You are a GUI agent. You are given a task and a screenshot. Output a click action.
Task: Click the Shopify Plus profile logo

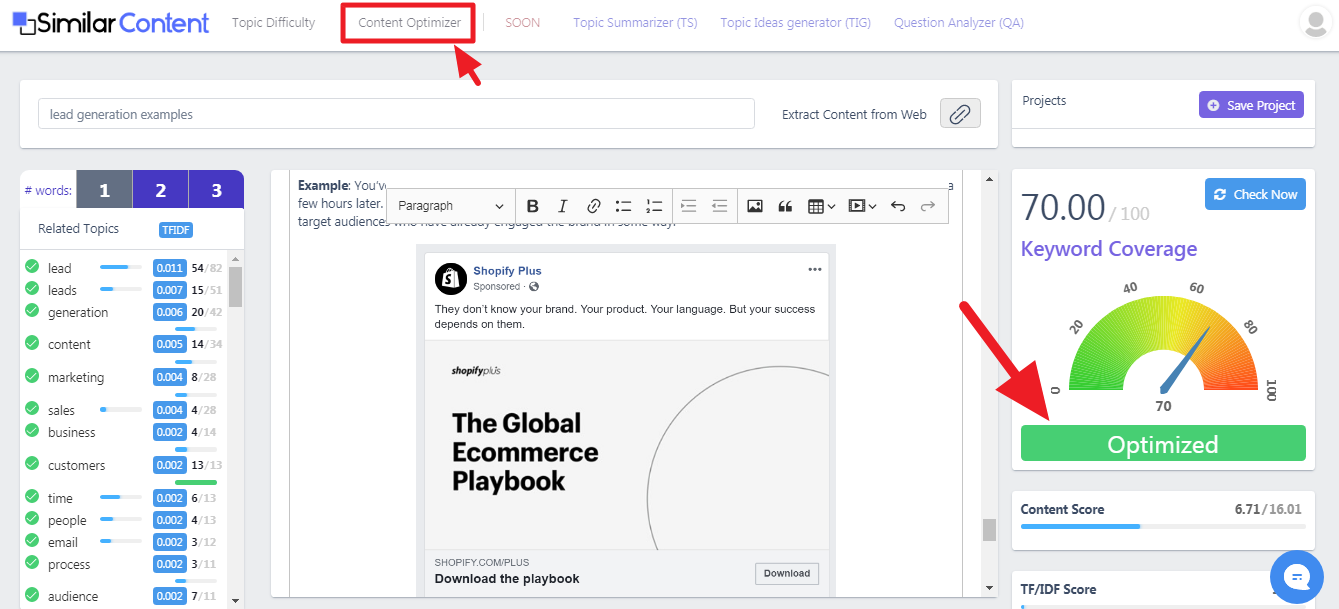451,278
